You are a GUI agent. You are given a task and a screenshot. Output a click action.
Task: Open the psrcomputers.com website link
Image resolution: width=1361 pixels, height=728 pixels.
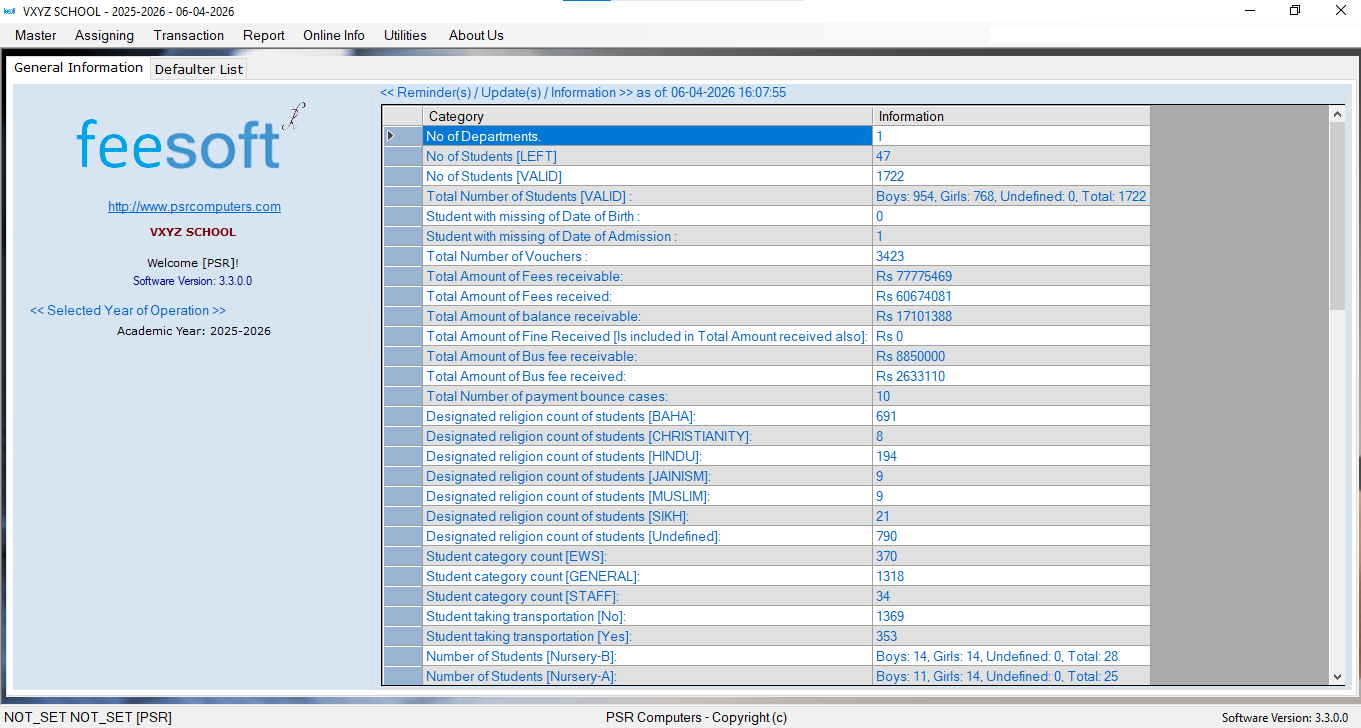(194, 207)
